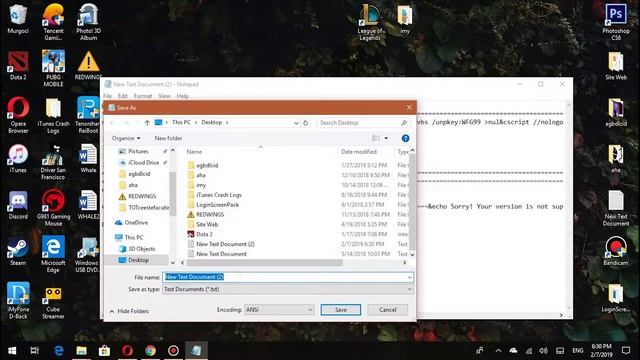Open the Task View button on the taskbar

coord(35,350)
